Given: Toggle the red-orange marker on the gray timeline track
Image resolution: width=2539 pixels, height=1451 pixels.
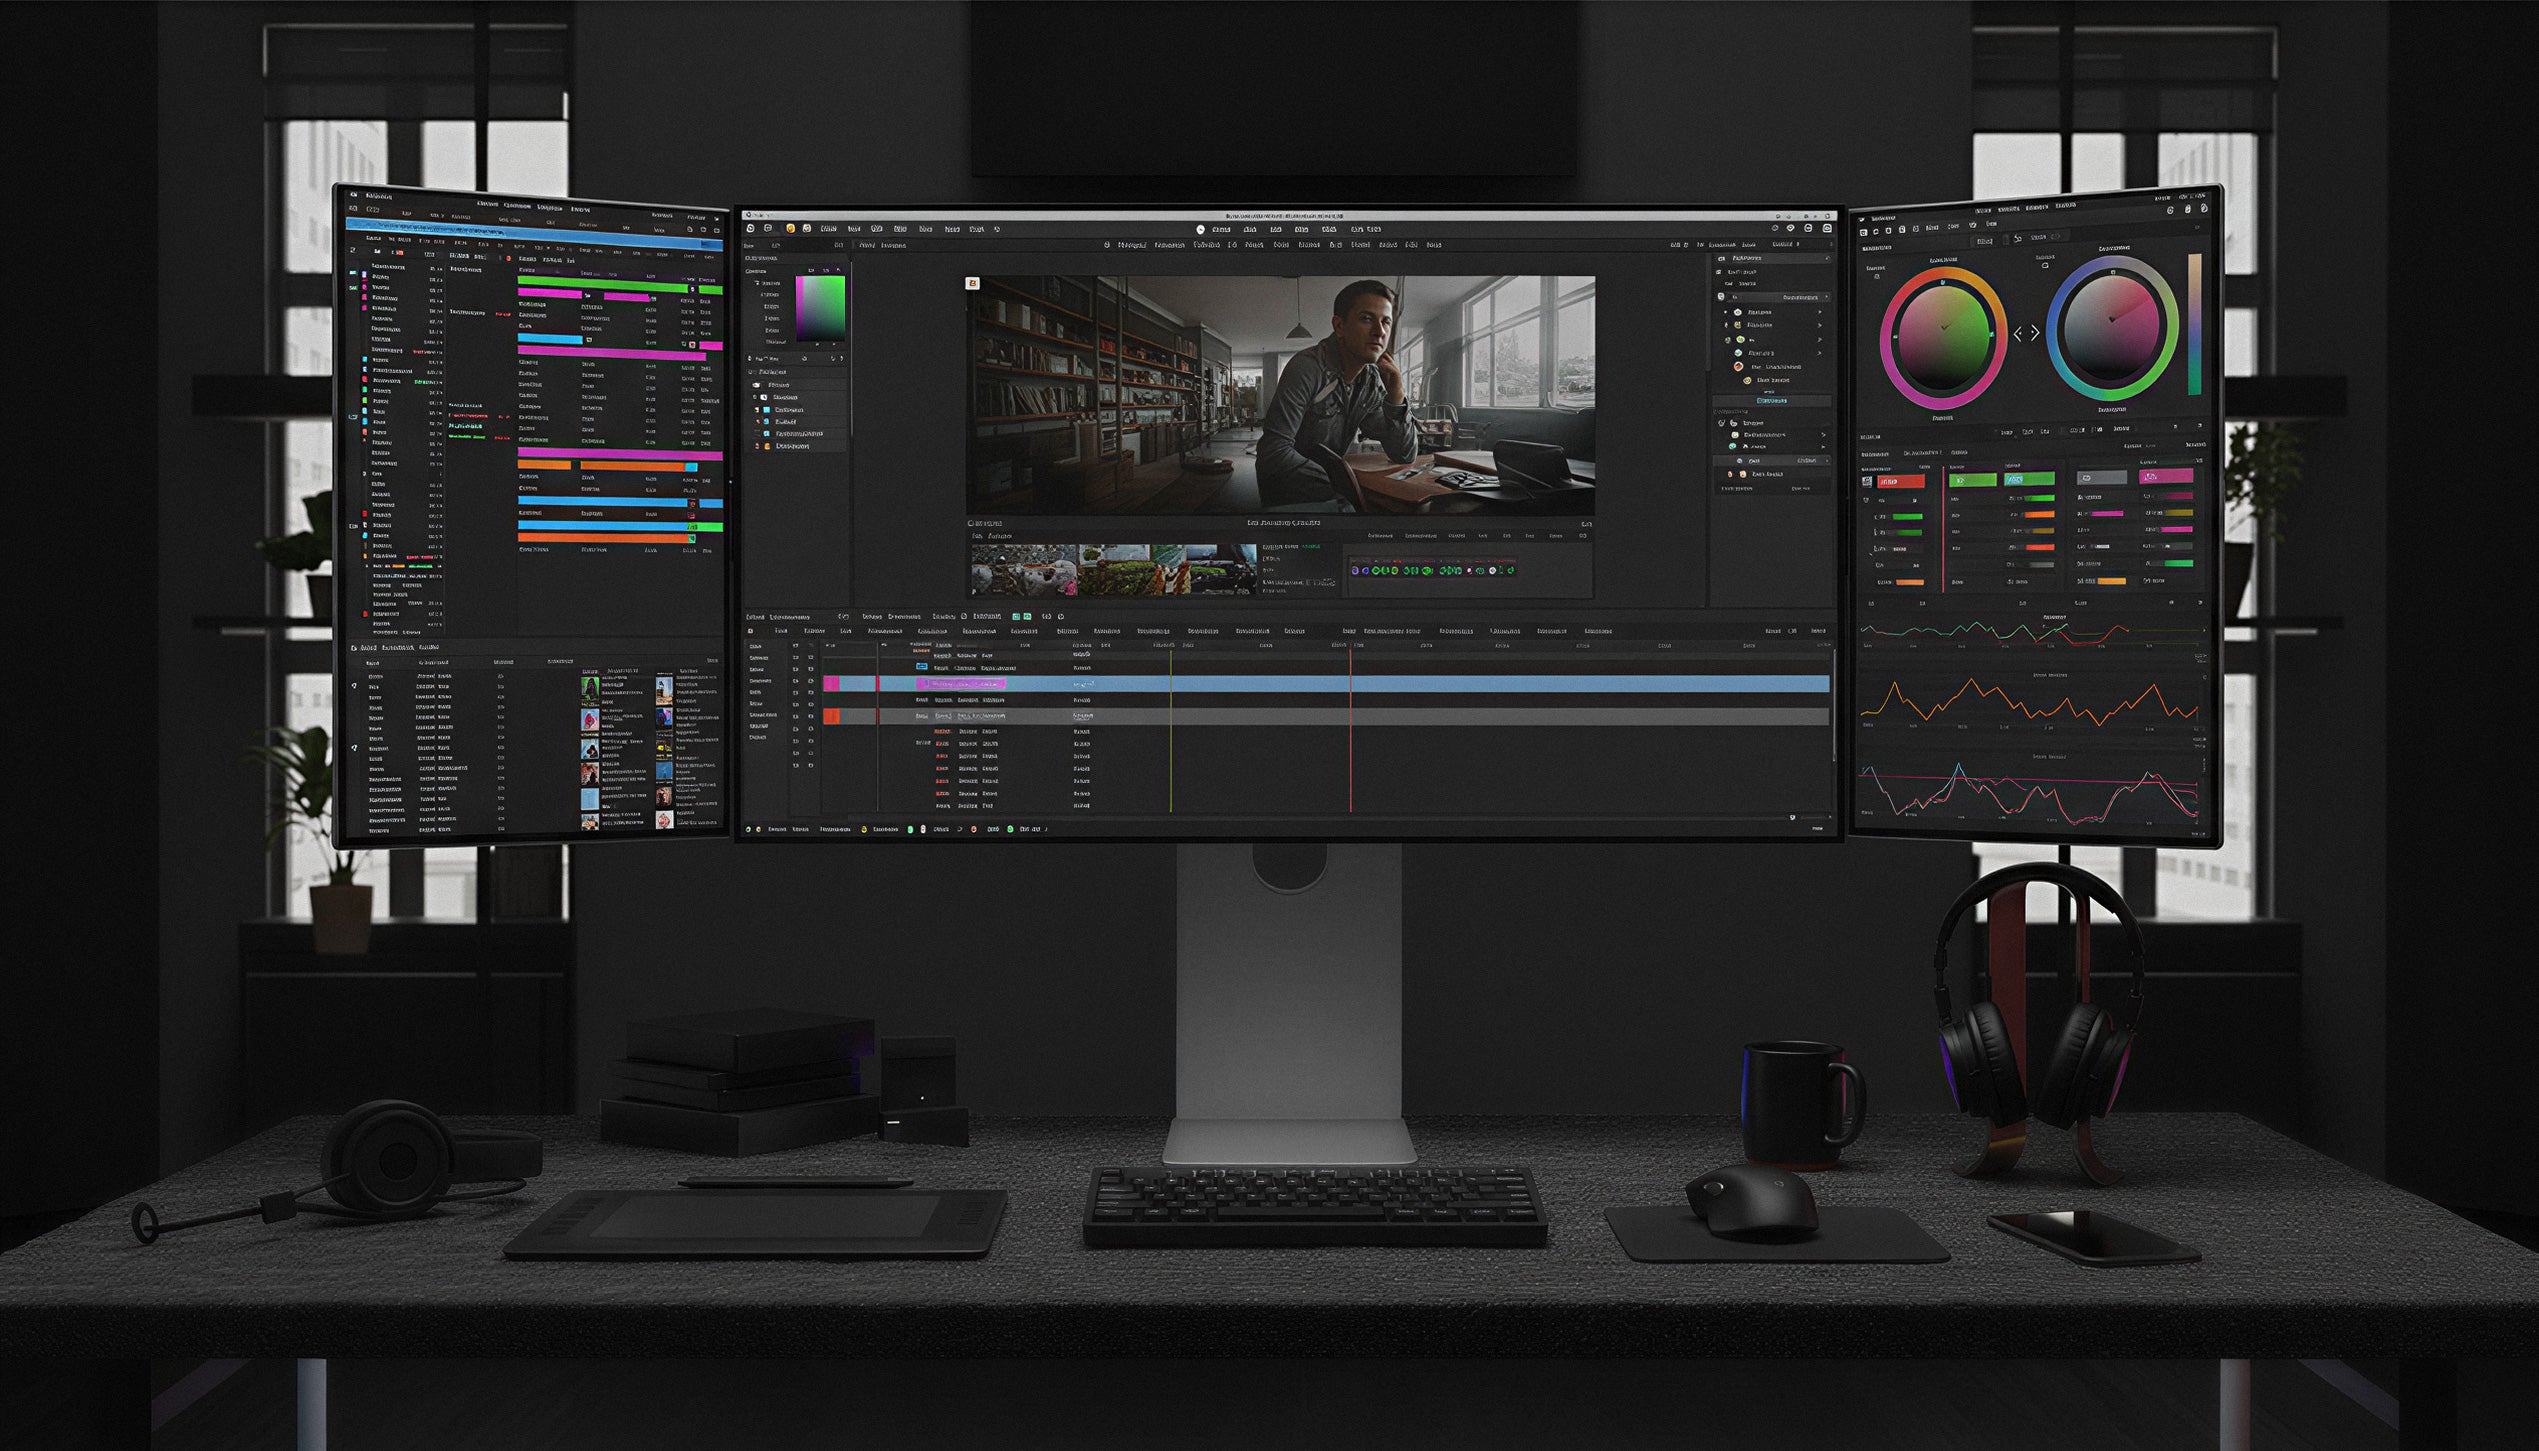Looking at the screenshot, I should click(x=831, y=717).
